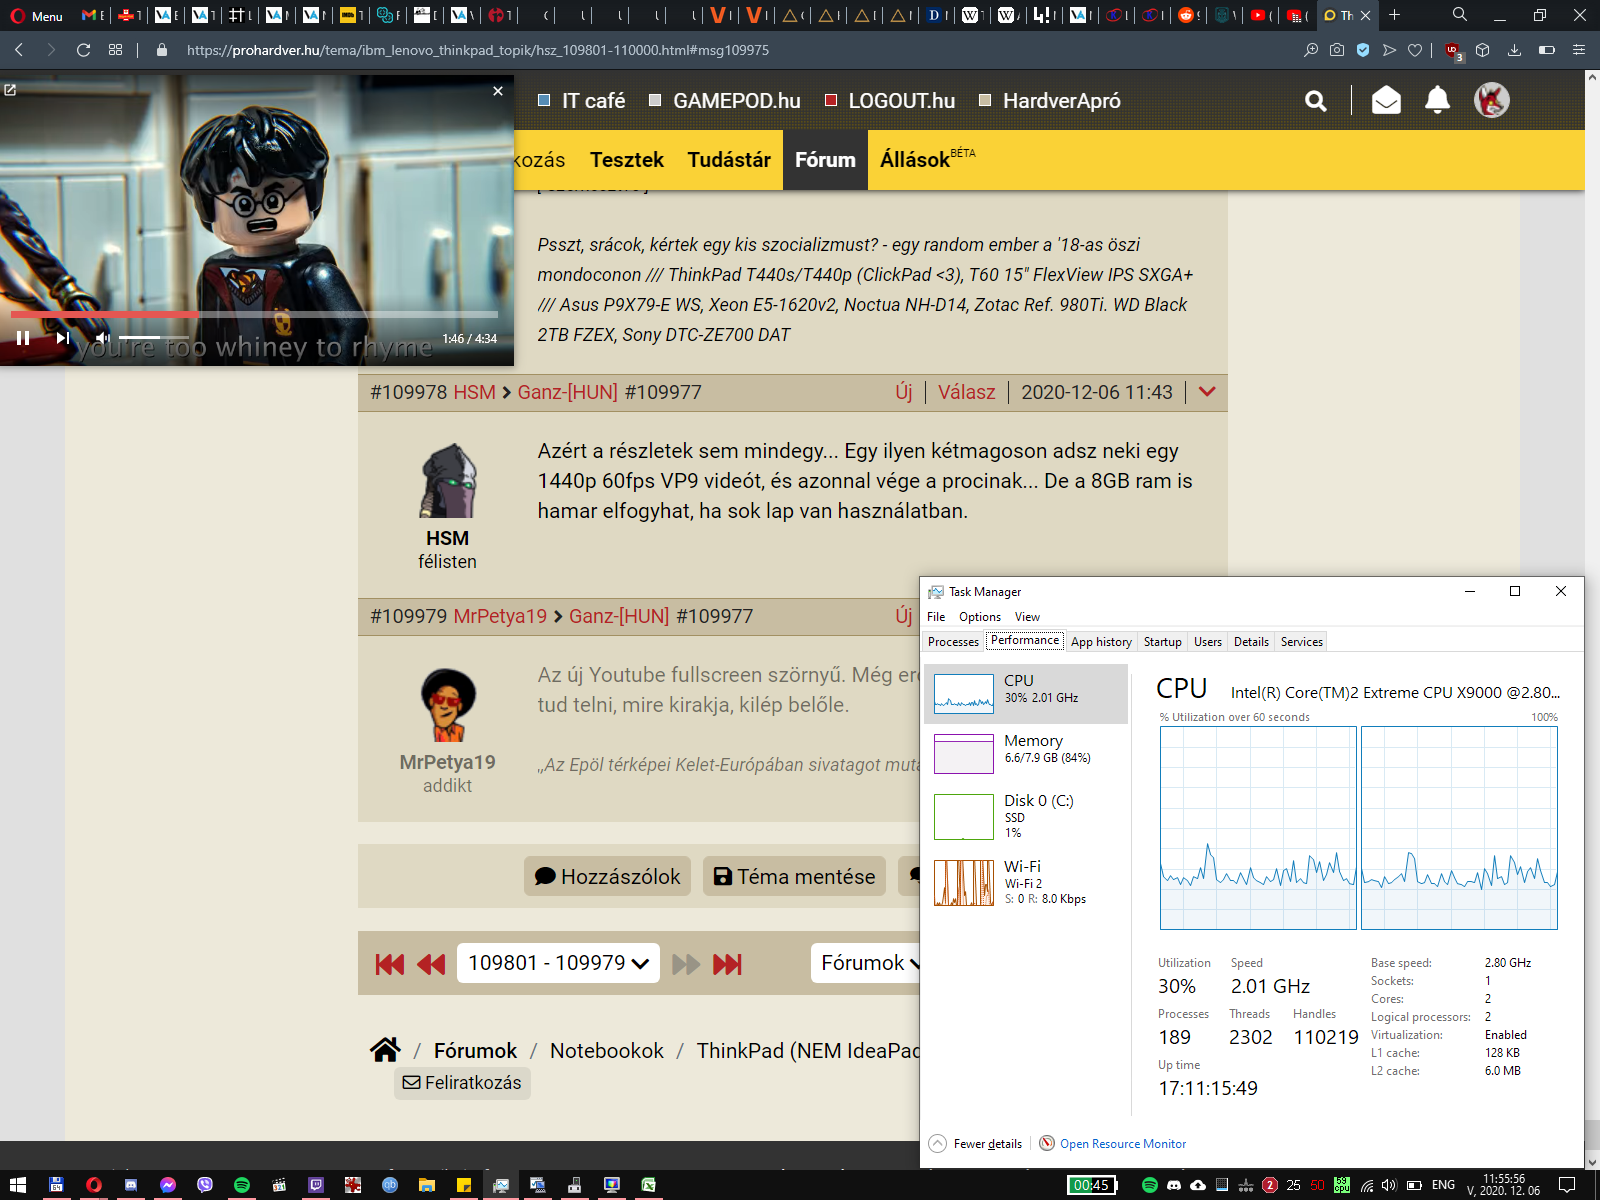Open Opera easy setup sliders icon
Screen dimensions: 1600x1200
tap(1579, 50)
